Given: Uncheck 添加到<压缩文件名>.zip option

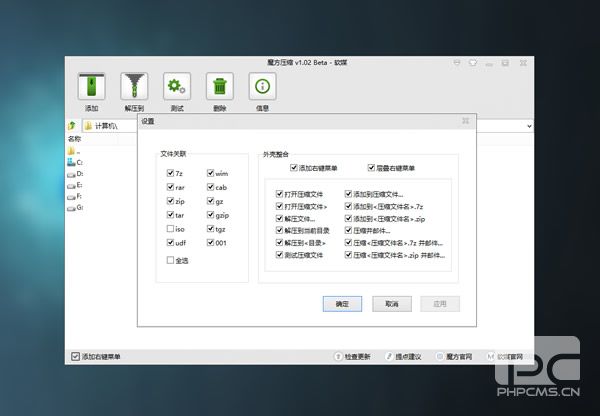Looking at the screenshot, I should pyautogui.click(x=349, y=219).
